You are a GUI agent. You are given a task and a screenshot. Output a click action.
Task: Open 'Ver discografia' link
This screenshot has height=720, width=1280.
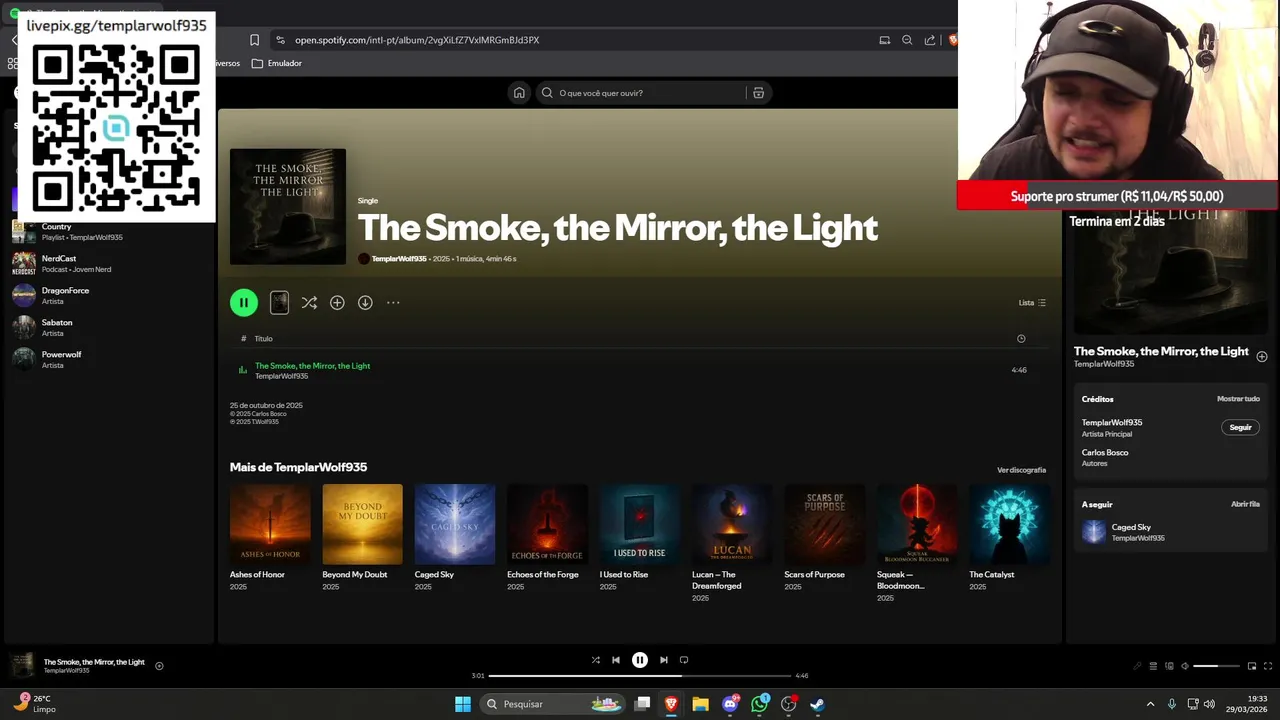(x=1021, y=470)
